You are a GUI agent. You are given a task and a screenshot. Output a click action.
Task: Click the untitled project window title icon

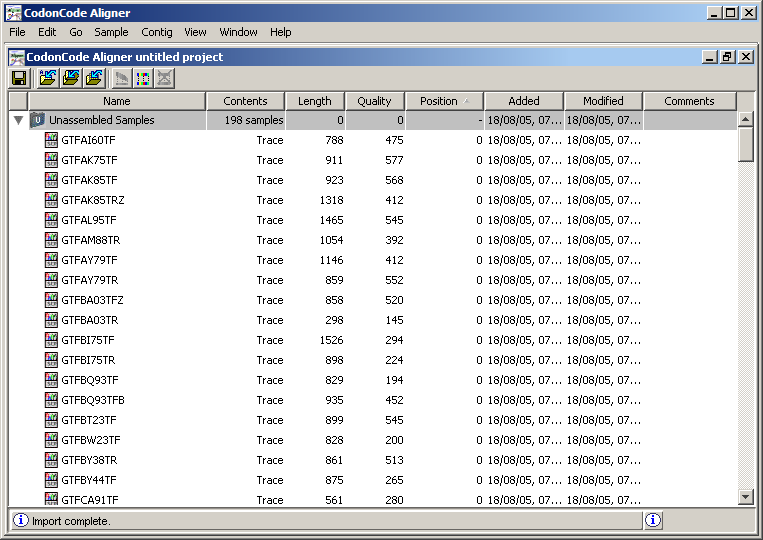click(17, 57)
